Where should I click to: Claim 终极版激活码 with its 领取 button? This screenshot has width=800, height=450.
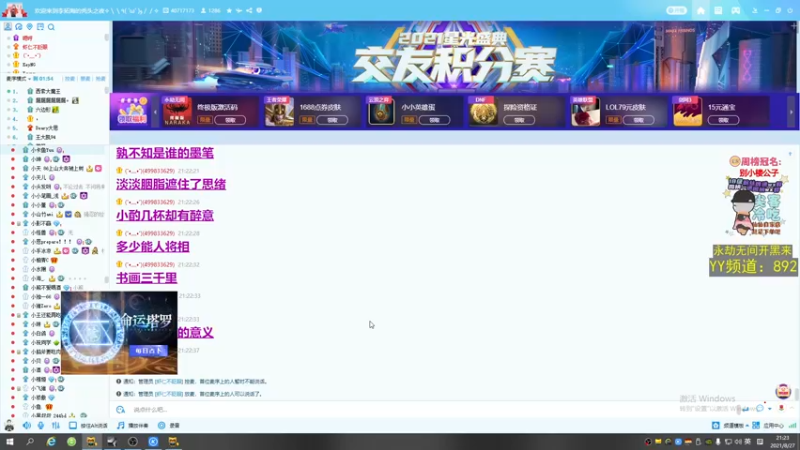point(230,120)
